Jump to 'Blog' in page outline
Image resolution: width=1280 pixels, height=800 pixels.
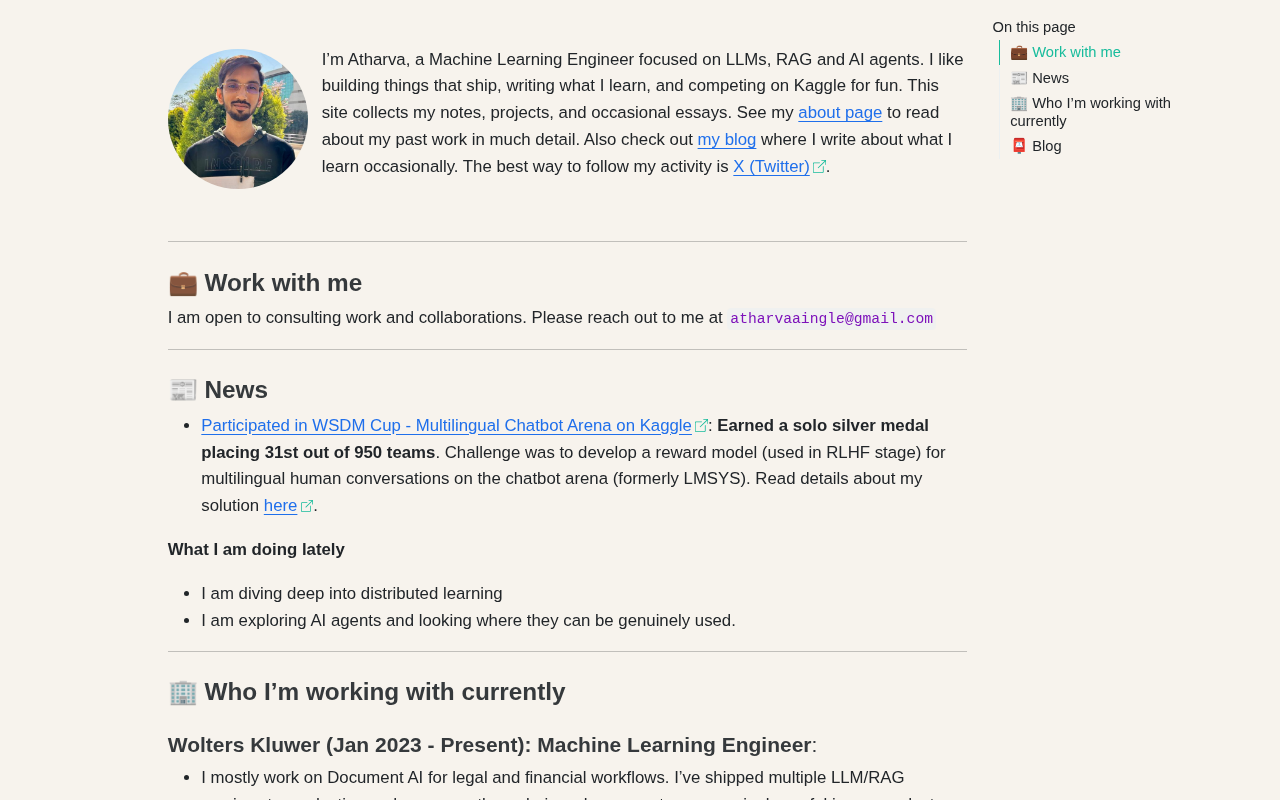click(1046, 146)
